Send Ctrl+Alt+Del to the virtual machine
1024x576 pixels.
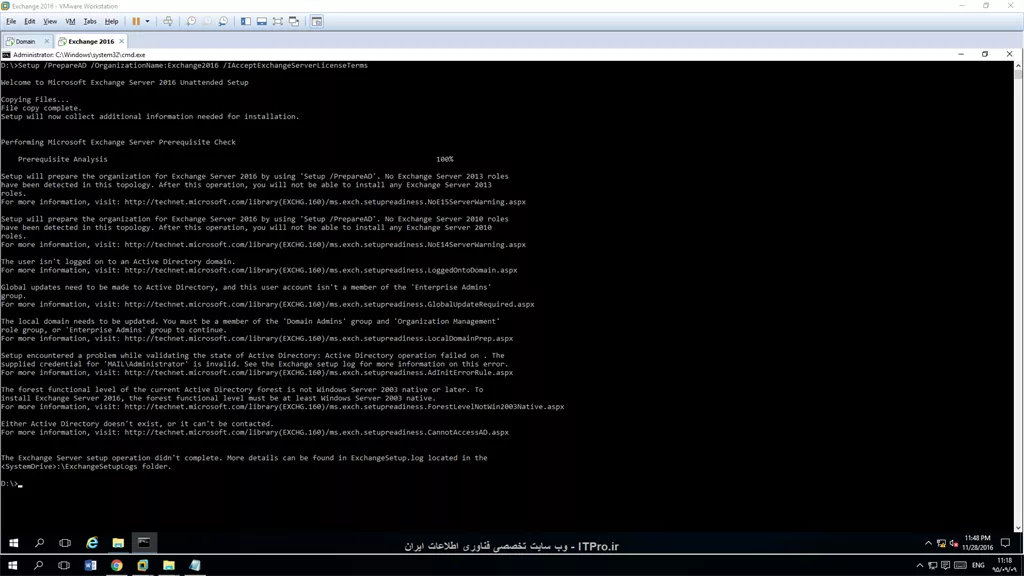(x=168, y=22)
